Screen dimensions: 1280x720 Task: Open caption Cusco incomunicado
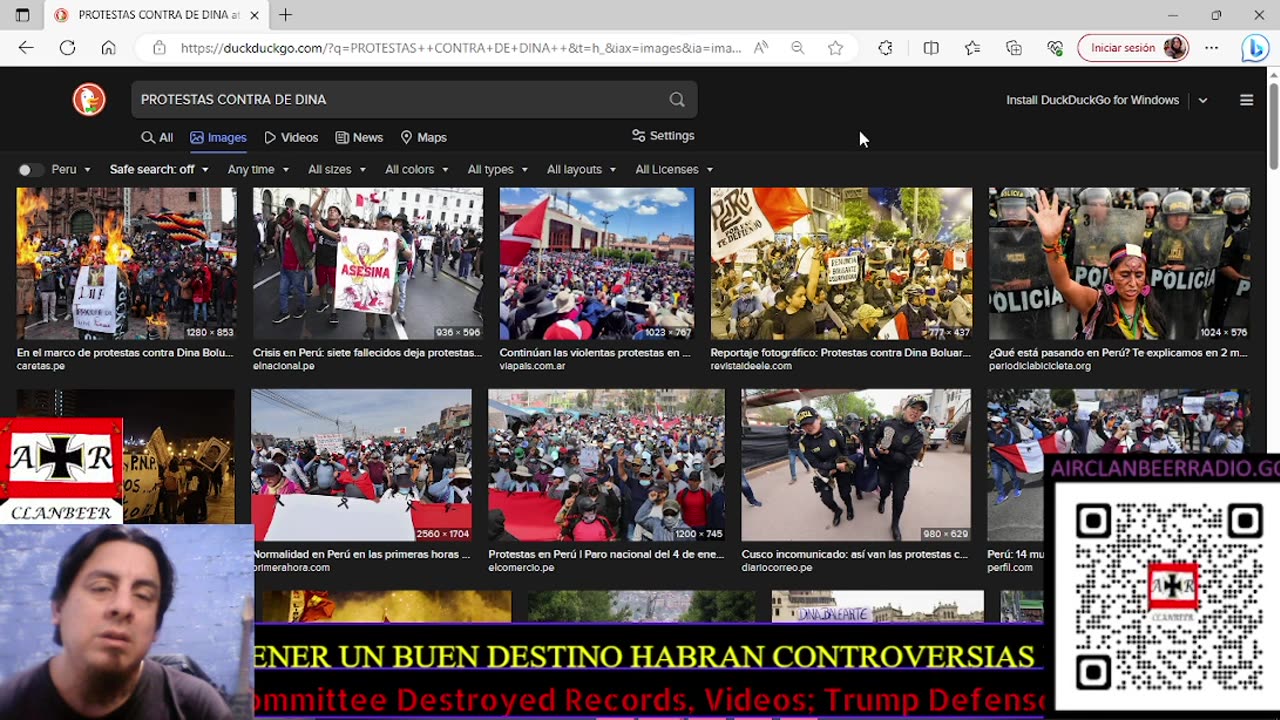tap(854, 554)
